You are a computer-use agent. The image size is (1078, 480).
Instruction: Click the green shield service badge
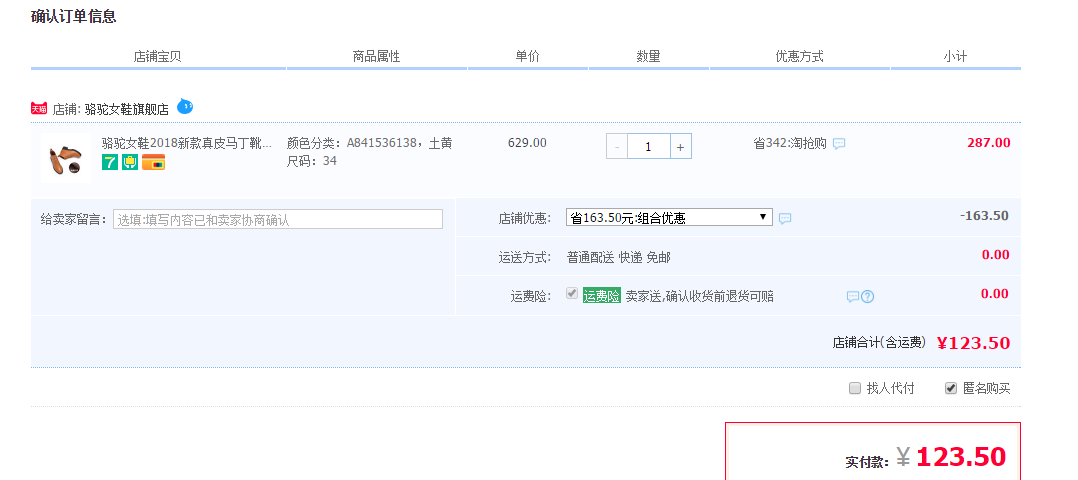[130, 162]
